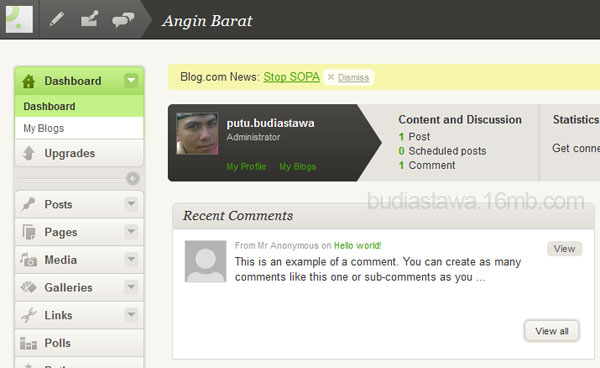Expand the Posts menu arrow
Viewport: 600px width, 368px height.
tap(131, 204)
